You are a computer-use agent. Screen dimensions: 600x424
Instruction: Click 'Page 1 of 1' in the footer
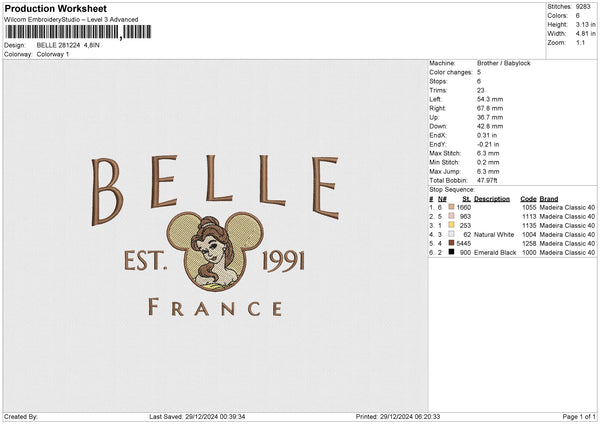click(579, 416)
